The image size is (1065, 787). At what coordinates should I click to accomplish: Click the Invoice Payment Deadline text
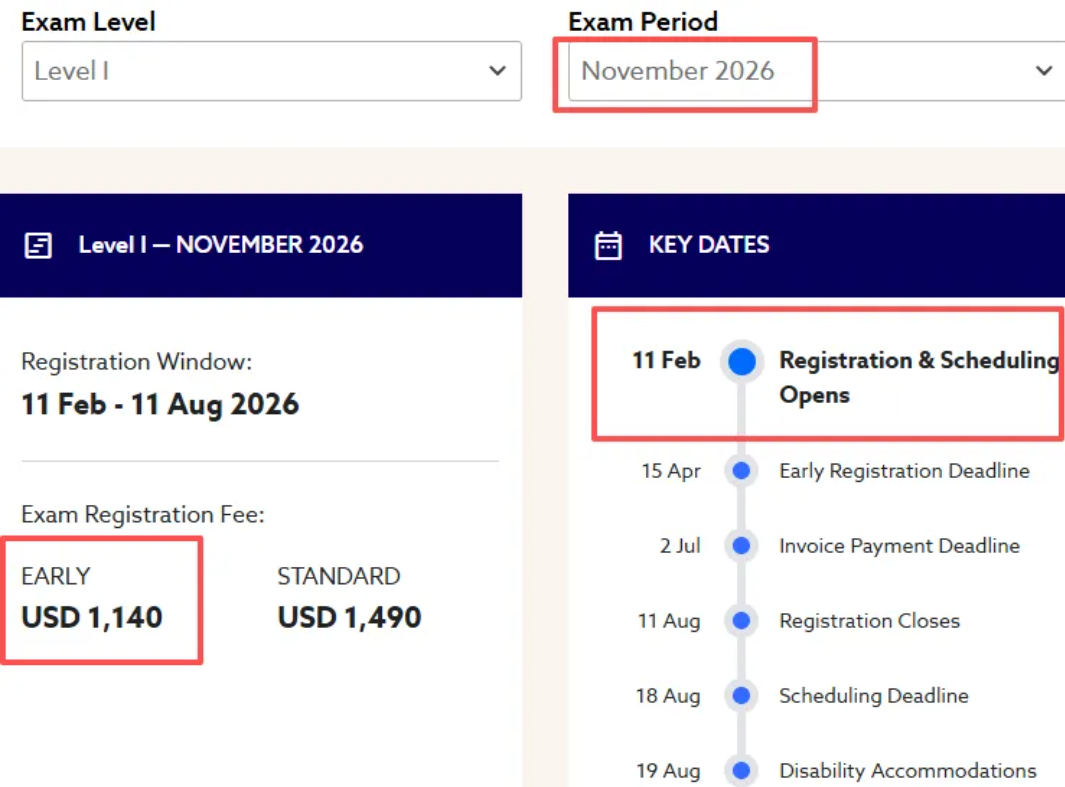point(899,546)
